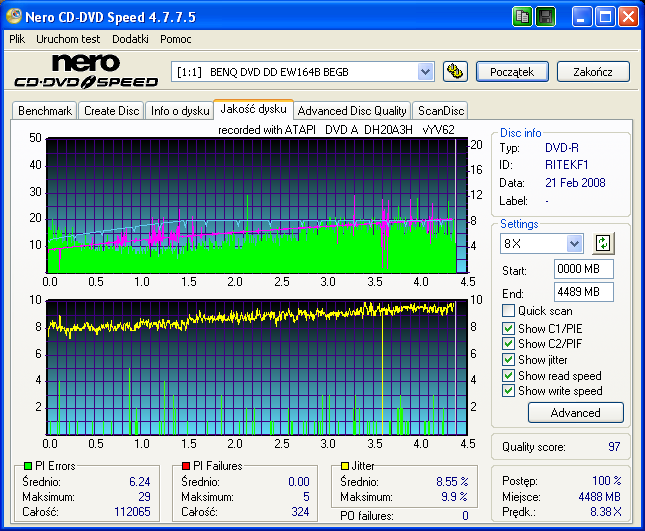Click the red PI Failures color swatch
Screen dimensions: 645x531
click(186, 466)
